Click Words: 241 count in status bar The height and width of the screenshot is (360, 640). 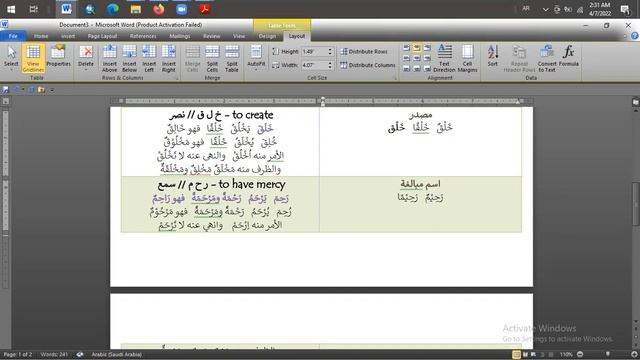tap(54, 354)
